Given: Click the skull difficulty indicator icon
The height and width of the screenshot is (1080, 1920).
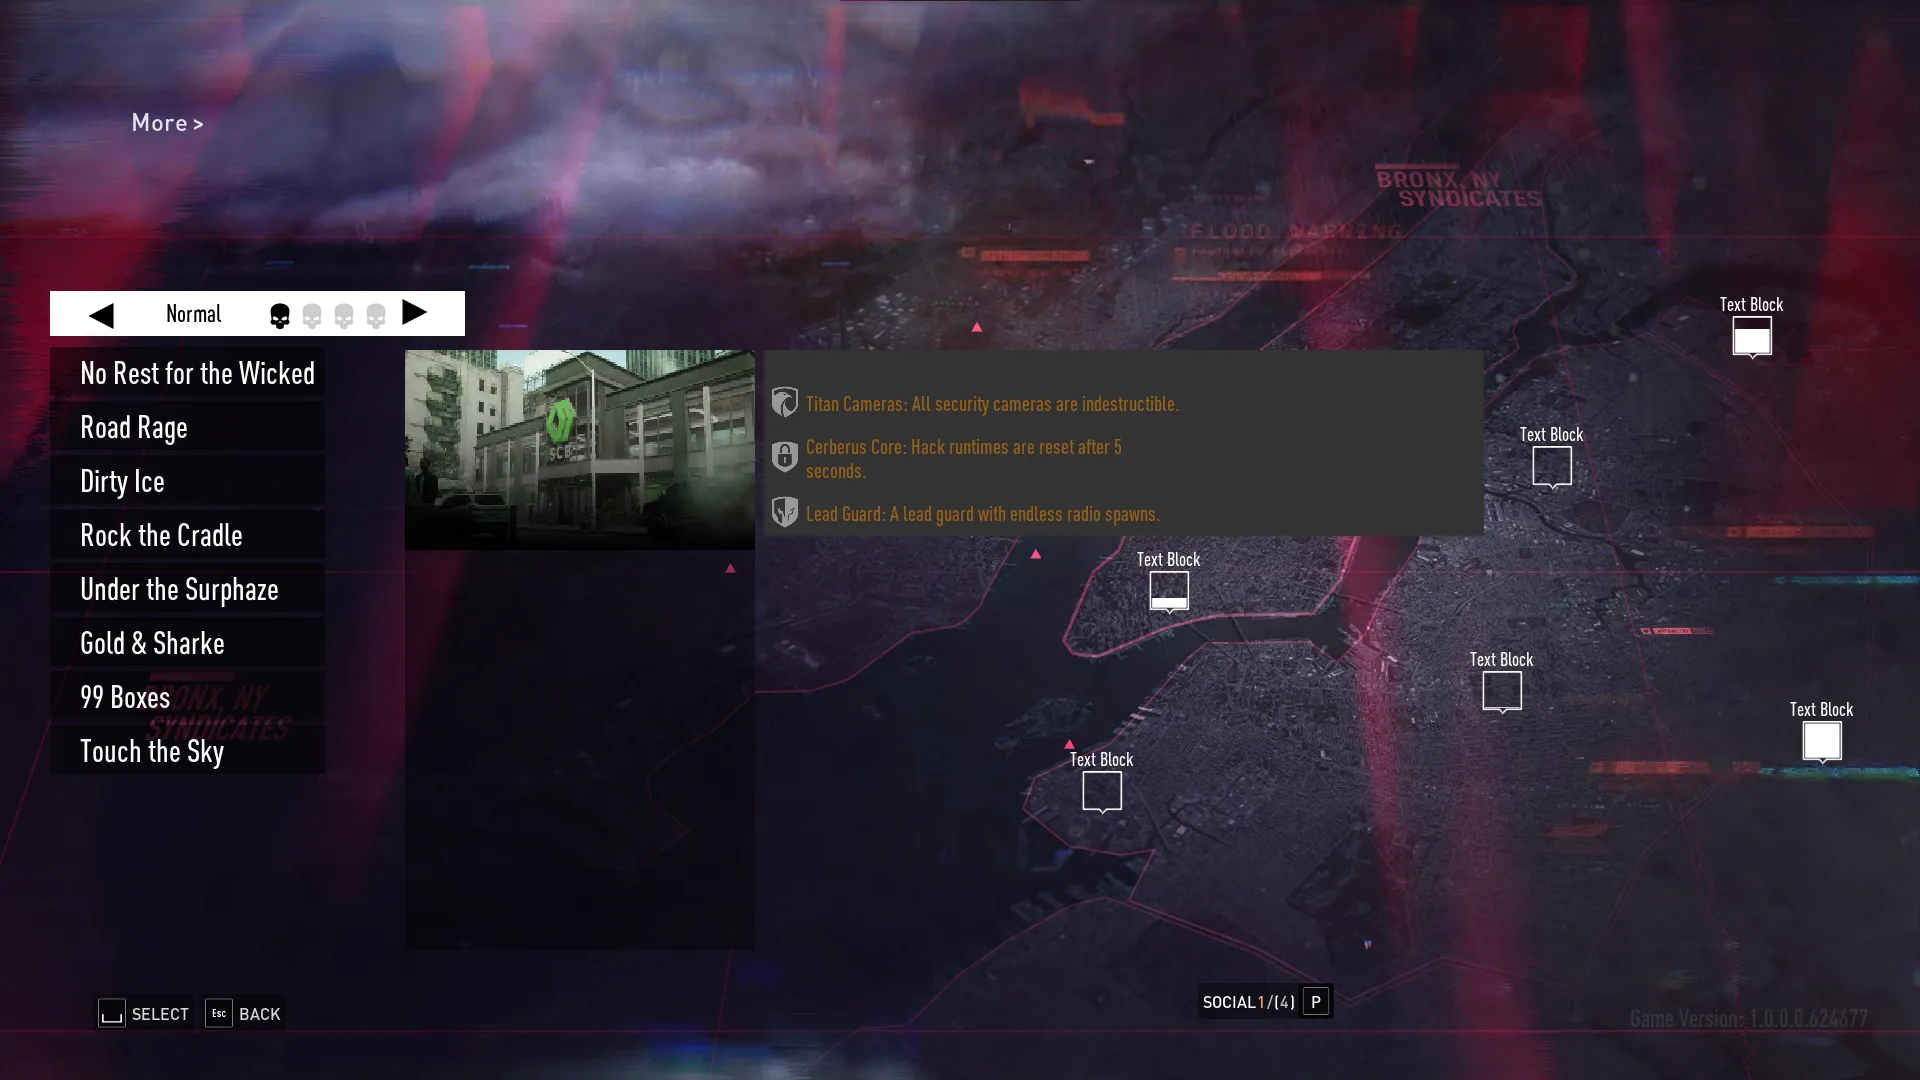Looking at the screenshot, I should pyautogui.click(x=278, y=315).
